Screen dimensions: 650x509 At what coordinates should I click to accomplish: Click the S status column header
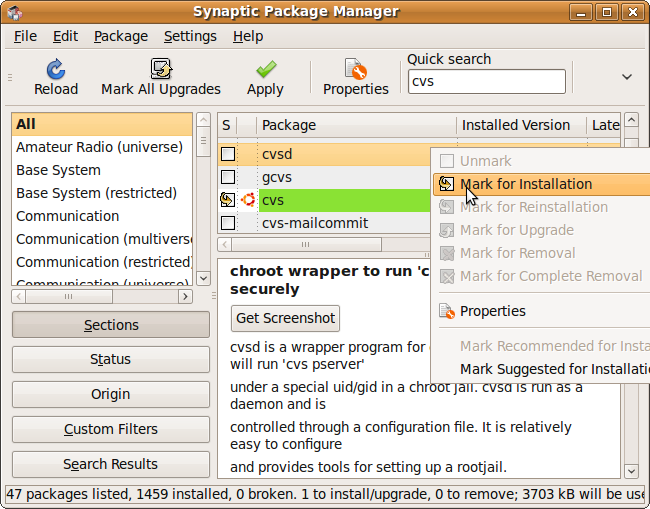pos(226,125)
